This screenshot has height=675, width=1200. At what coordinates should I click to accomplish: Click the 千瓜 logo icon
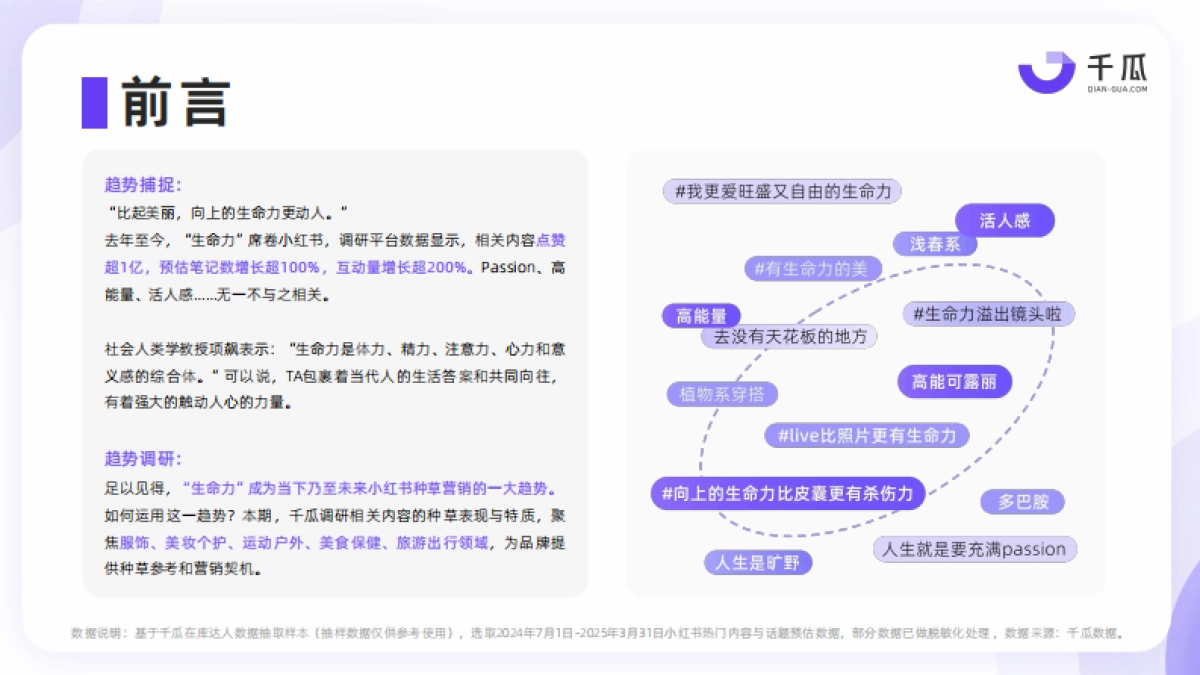[x=1044, y=72]
